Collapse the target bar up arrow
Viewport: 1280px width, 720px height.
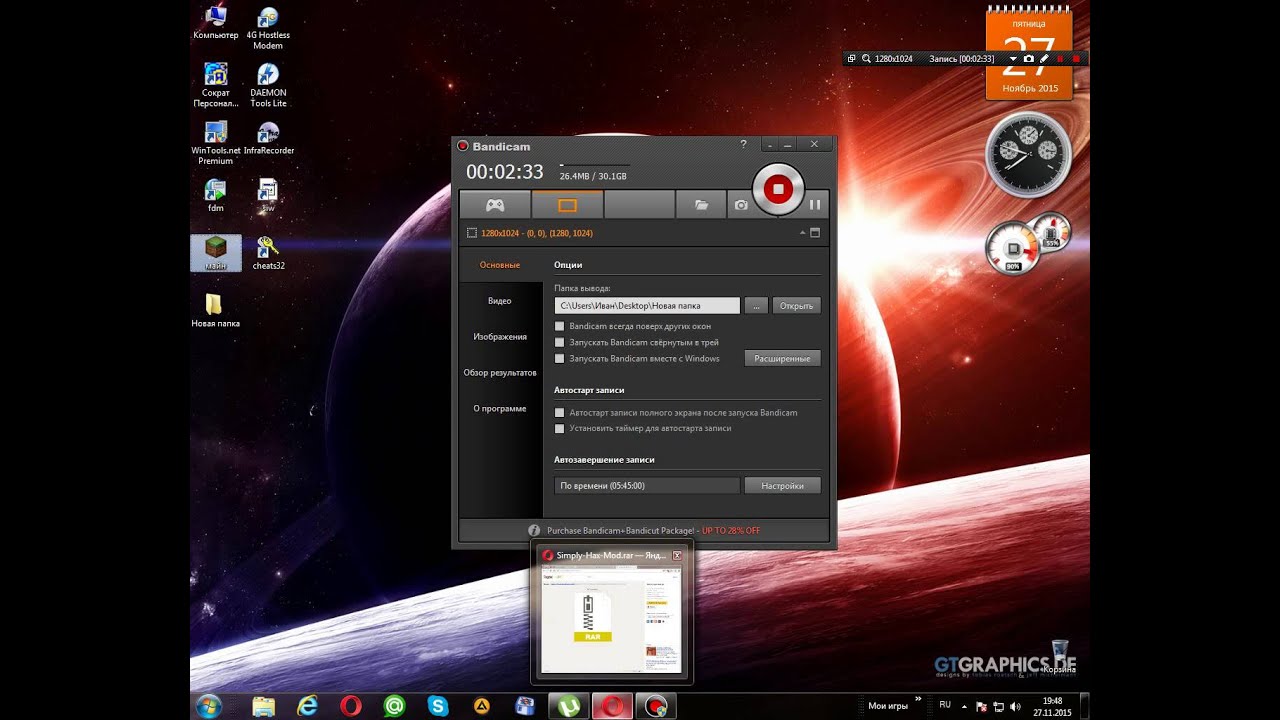(x=801, y=233)
